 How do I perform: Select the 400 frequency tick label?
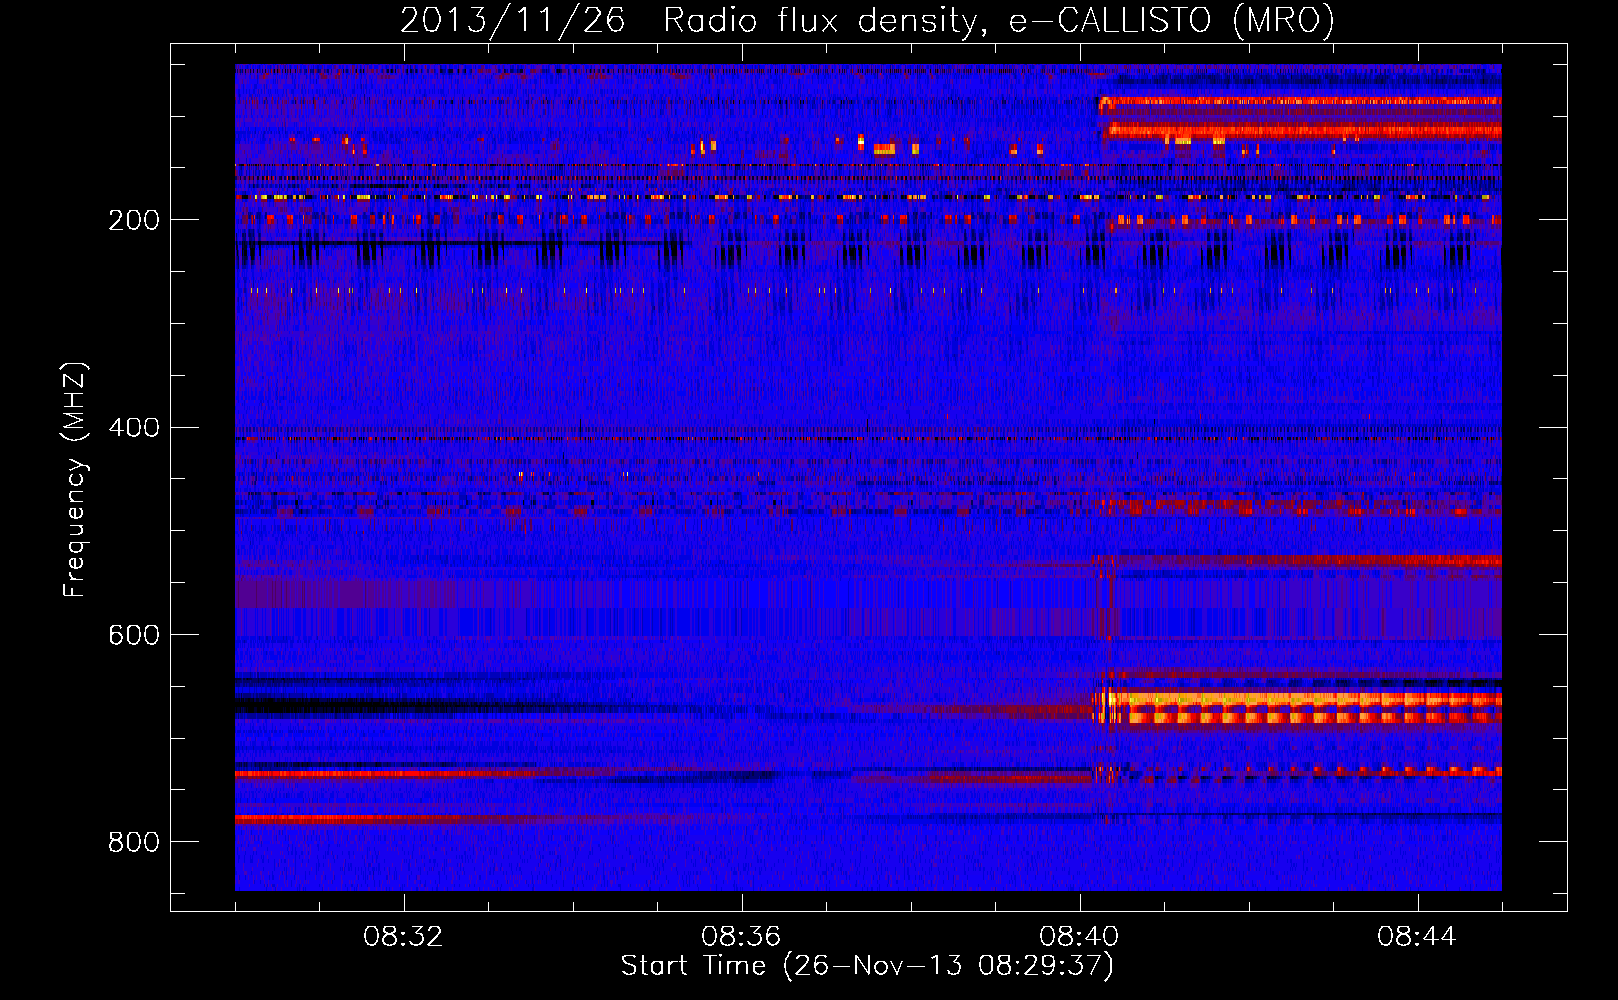click(134, 428)
